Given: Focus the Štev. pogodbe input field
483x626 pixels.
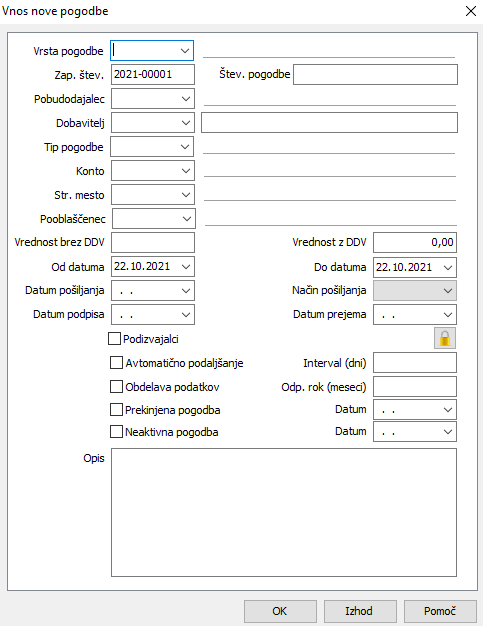Looking at the screenshot, I should tap(375, 75).
